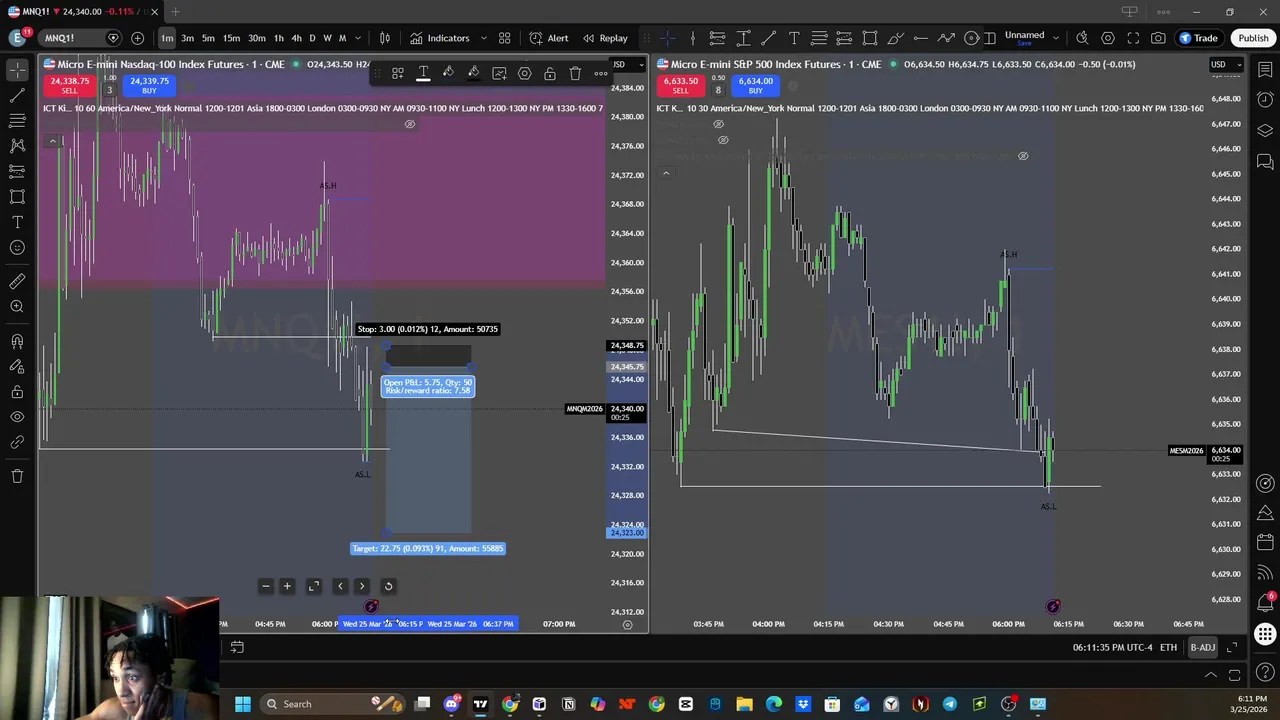
Task: Toggle ICT indicator visibility eye on Nasdaq chart
Action: [409, 124]
